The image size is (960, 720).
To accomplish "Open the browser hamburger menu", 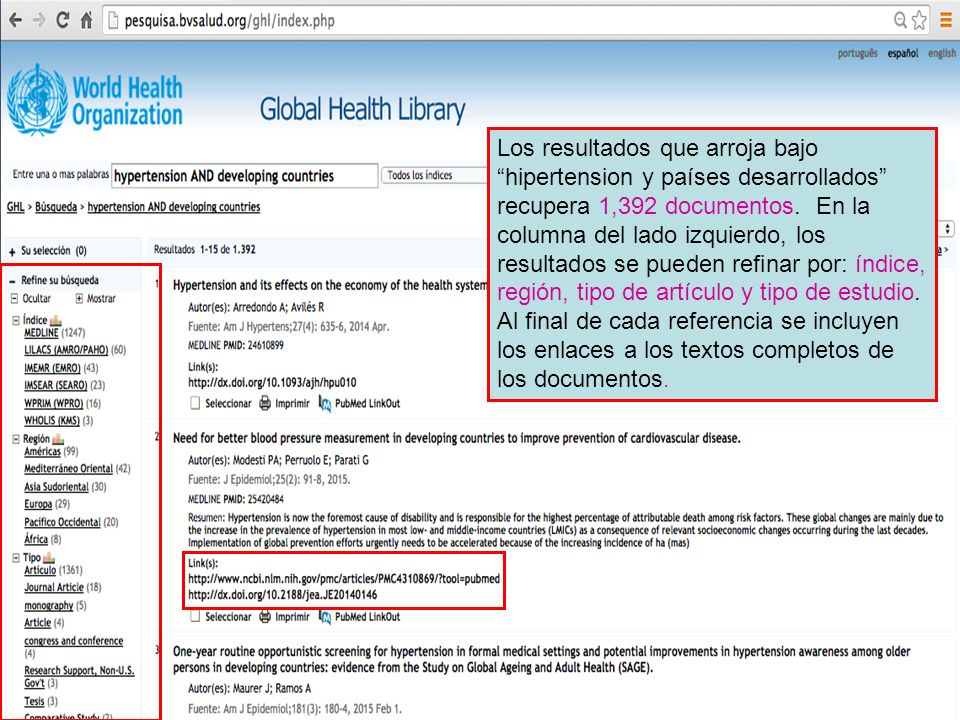I will [946, 20].
